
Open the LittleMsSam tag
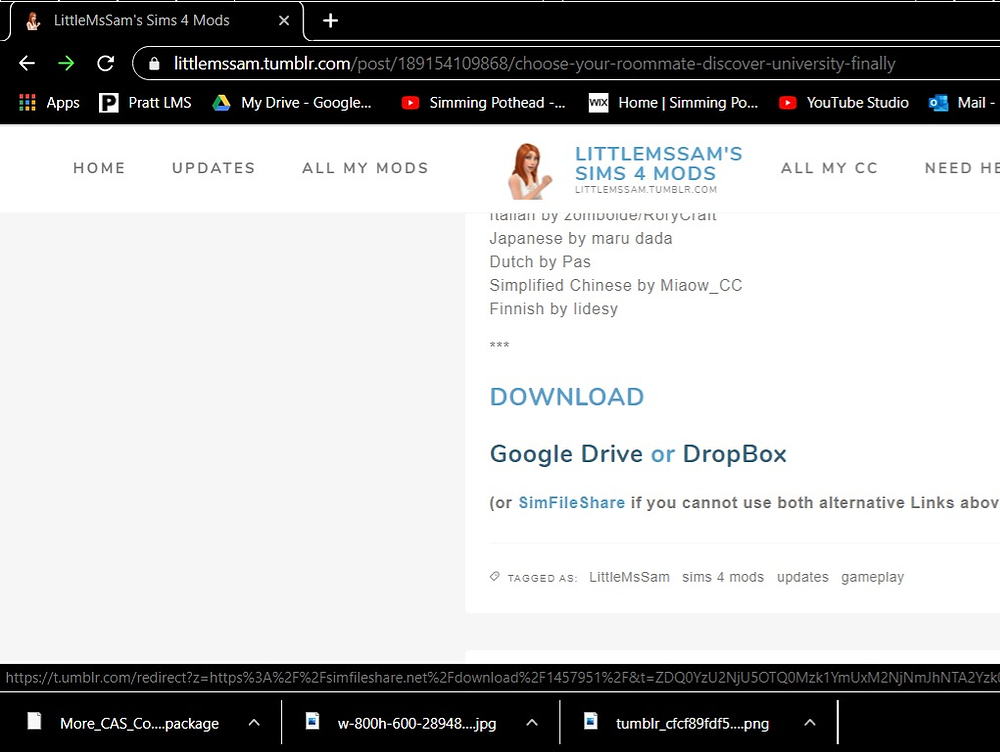coord(629,577)
